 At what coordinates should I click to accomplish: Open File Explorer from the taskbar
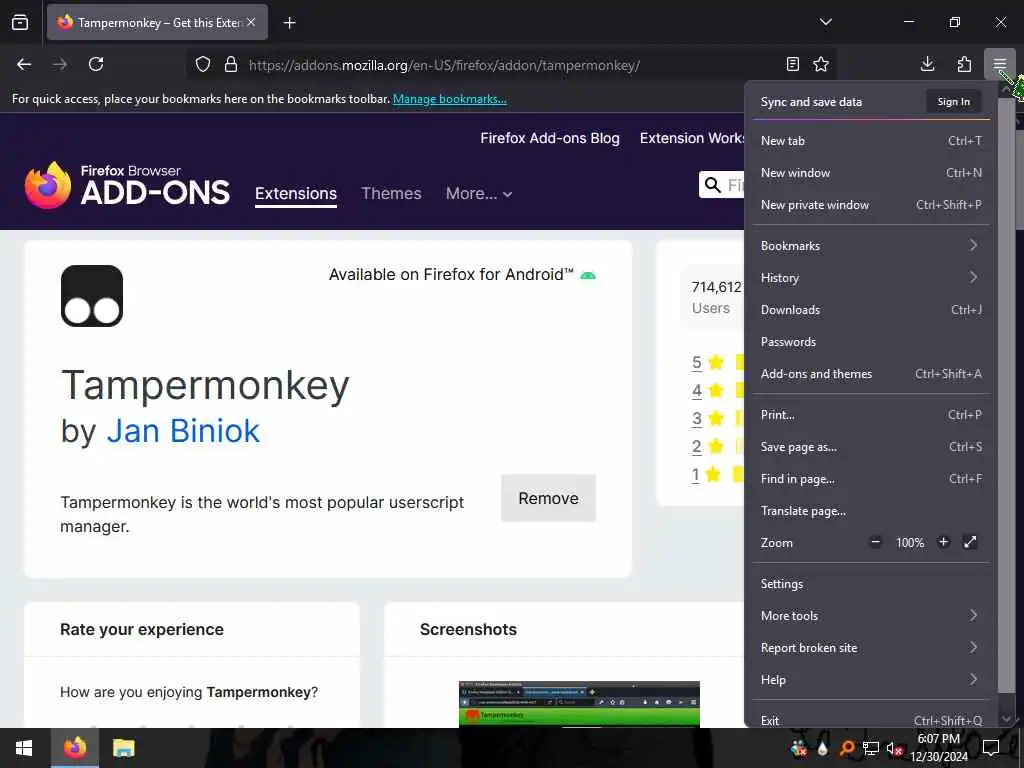123,748
